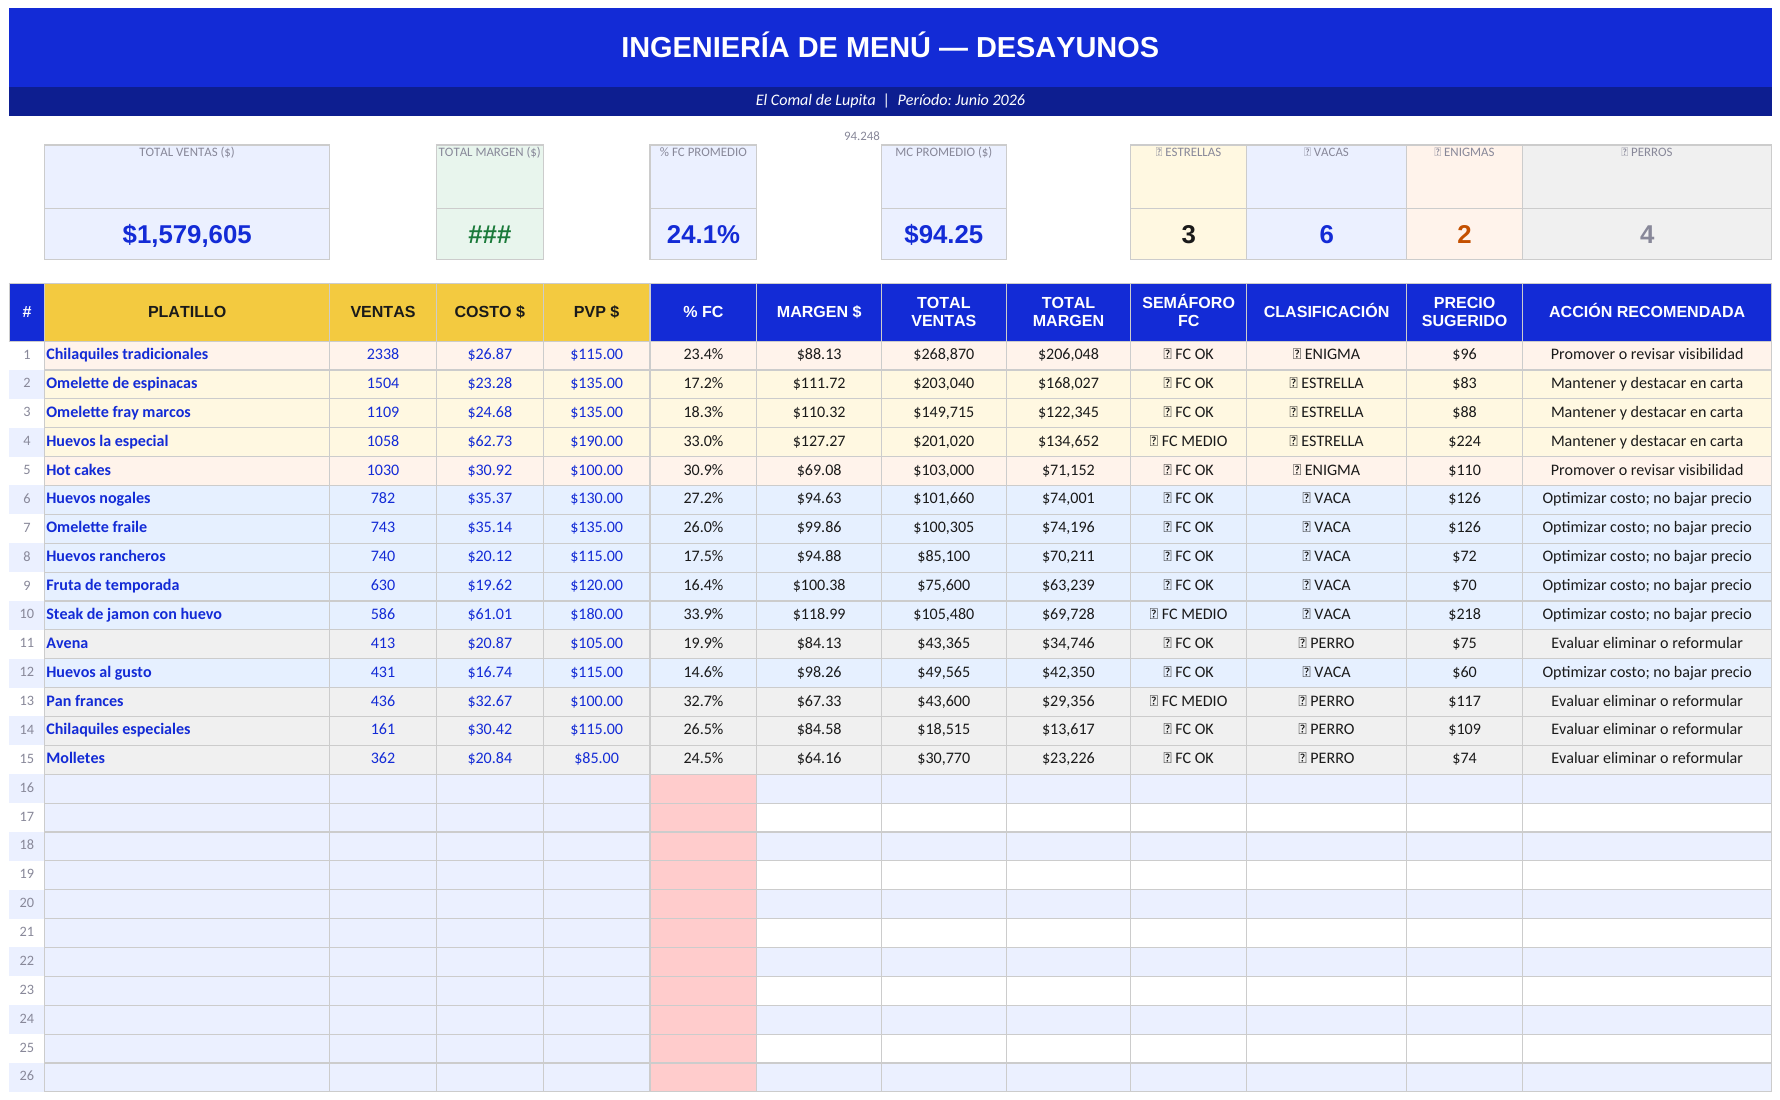Select the CLASIFICACIÓN column header

[1326, 312]
